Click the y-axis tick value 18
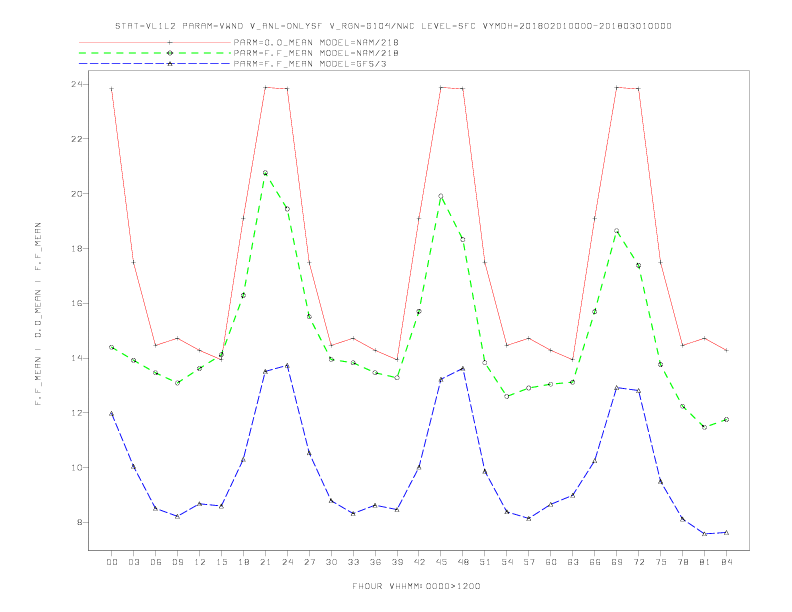 pyautogui.click(x=77, y=248)
